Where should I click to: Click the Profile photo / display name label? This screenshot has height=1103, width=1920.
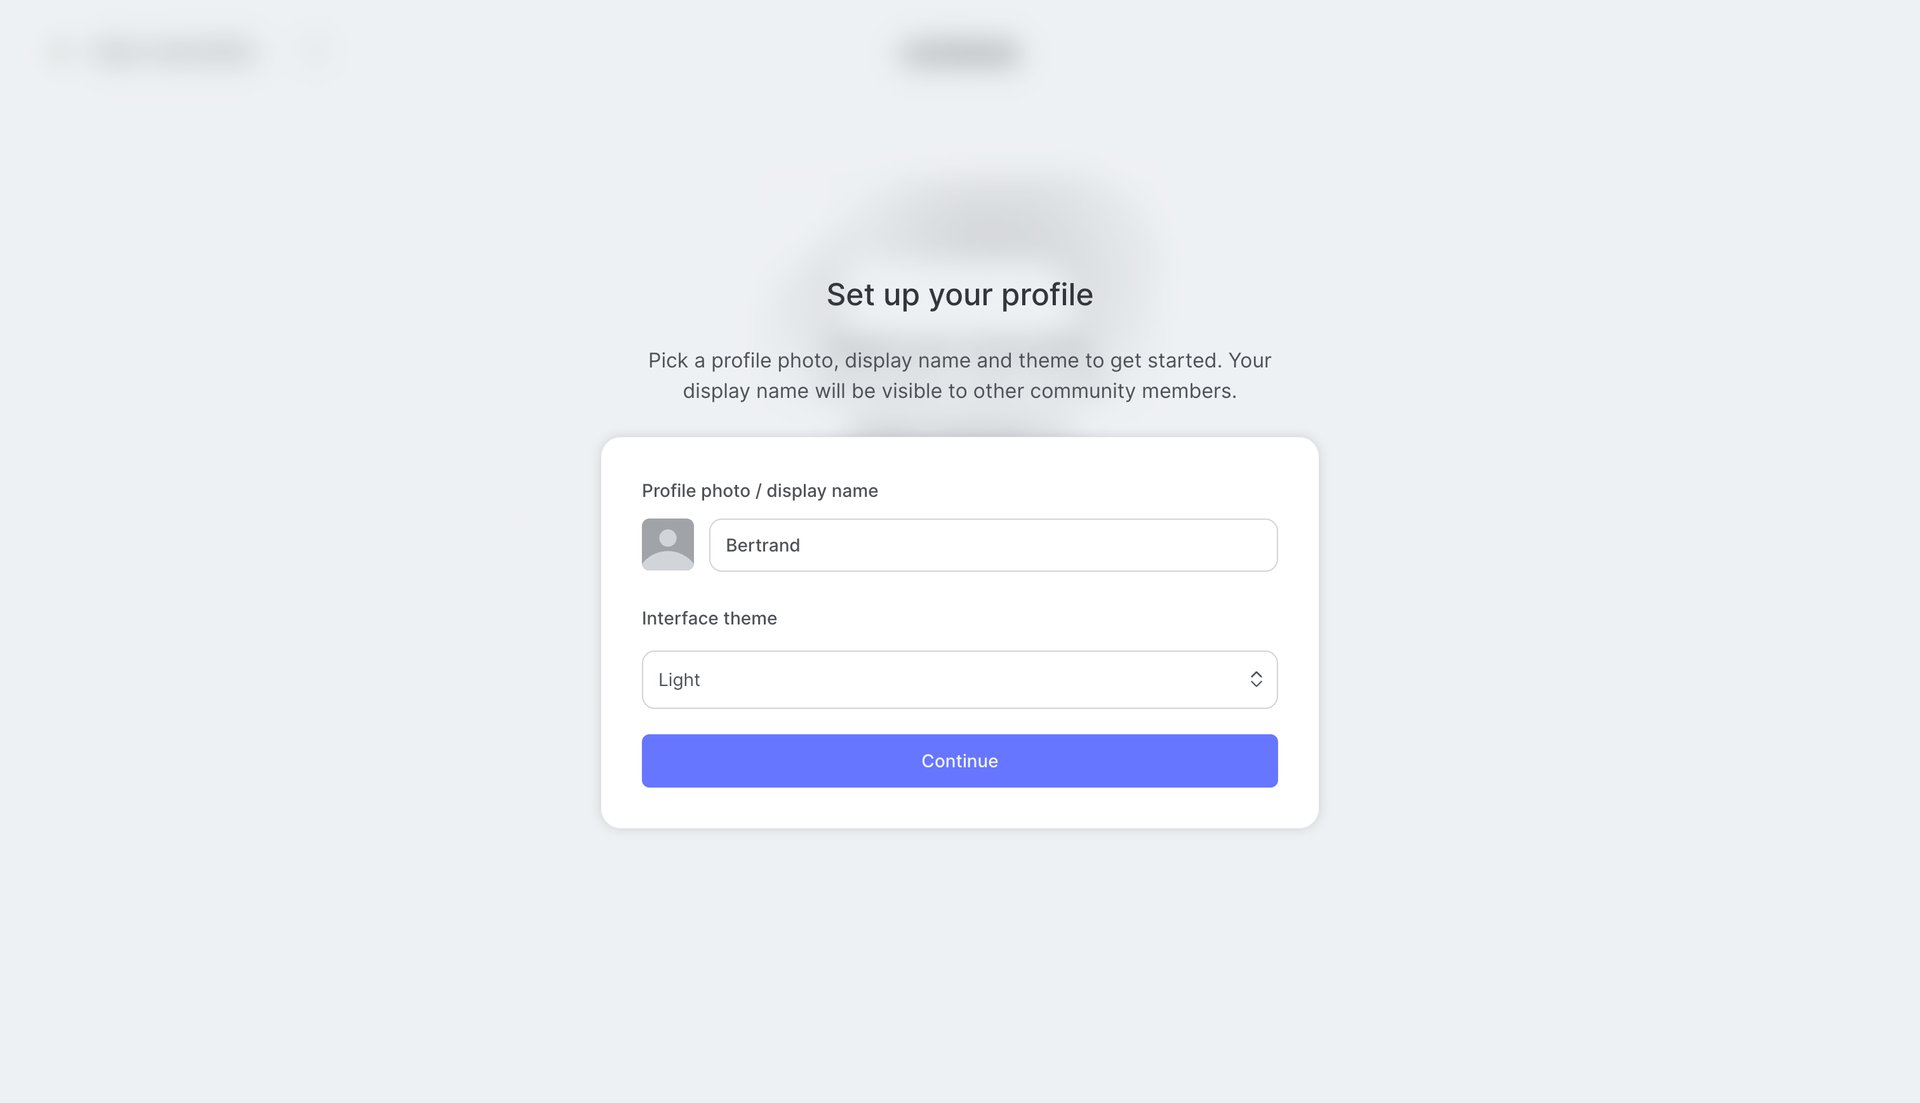coord(759,490)
